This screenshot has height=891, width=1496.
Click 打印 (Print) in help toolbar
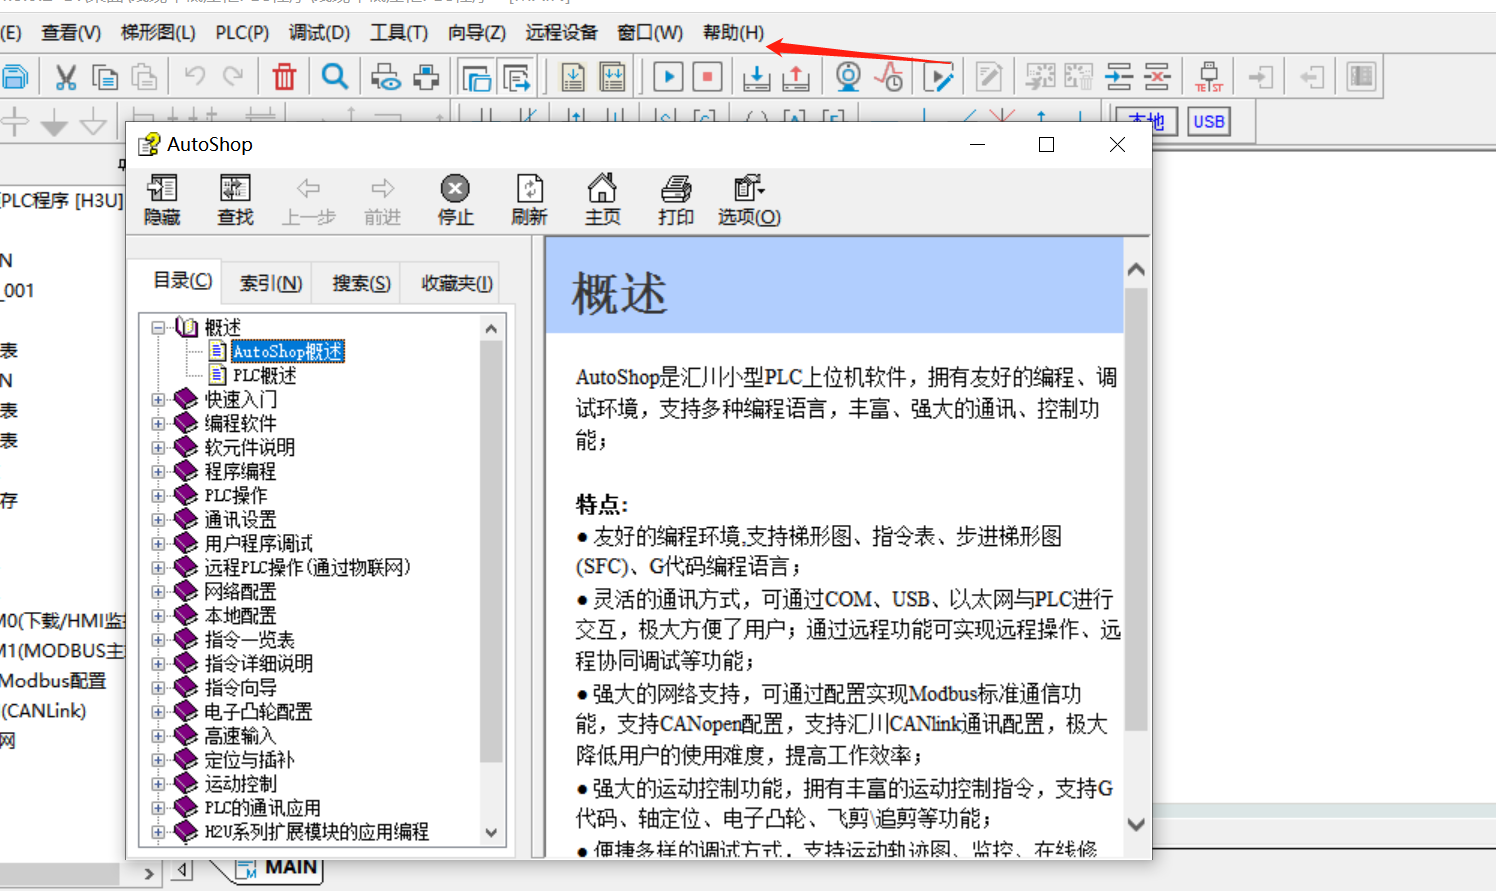point(676,200)
